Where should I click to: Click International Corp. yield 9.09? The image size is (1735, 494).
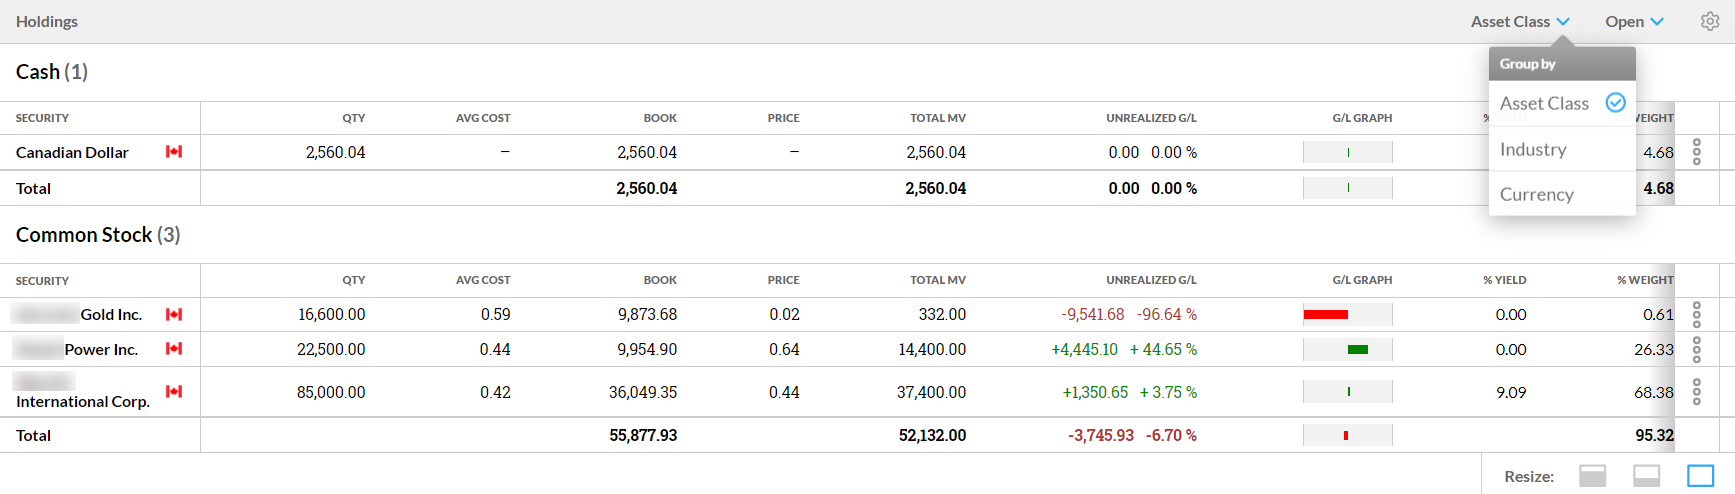[x=1511, y=392]
